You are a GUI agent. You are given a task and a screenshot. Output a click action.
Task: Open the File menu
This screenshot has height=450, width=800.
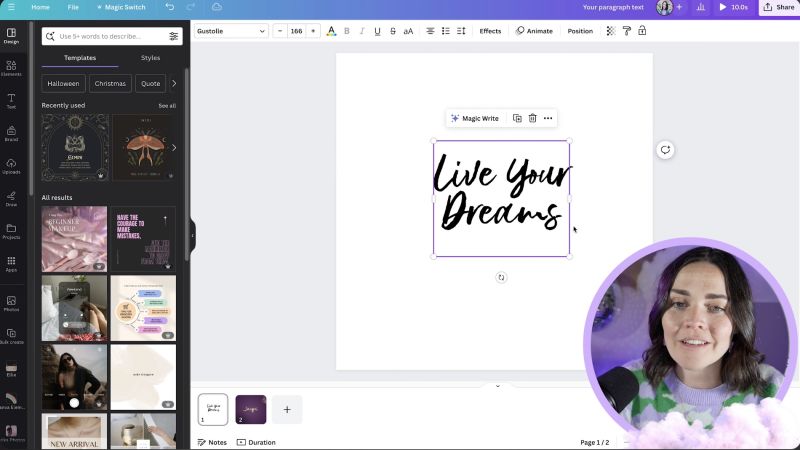coord(73,7)
